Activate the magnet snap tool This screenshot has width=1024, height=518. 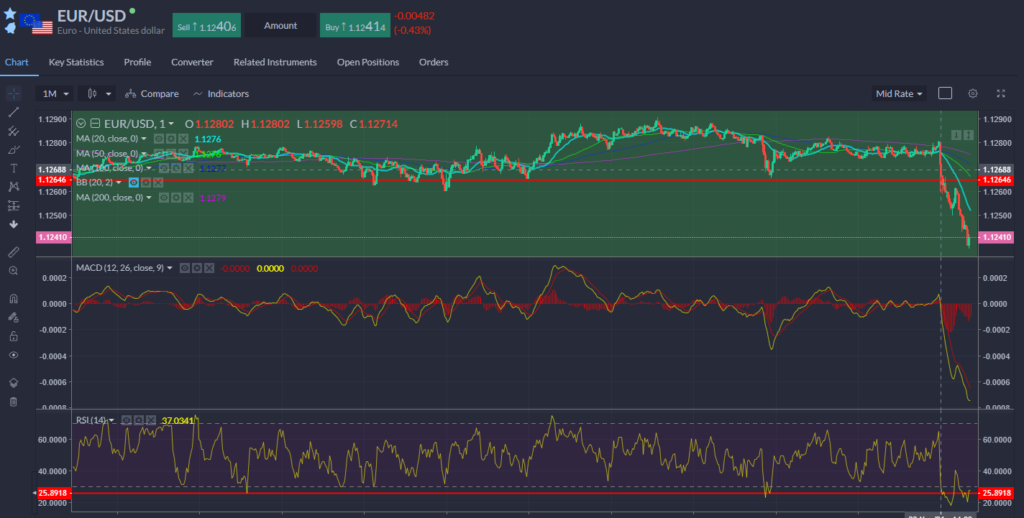[14, 298]
